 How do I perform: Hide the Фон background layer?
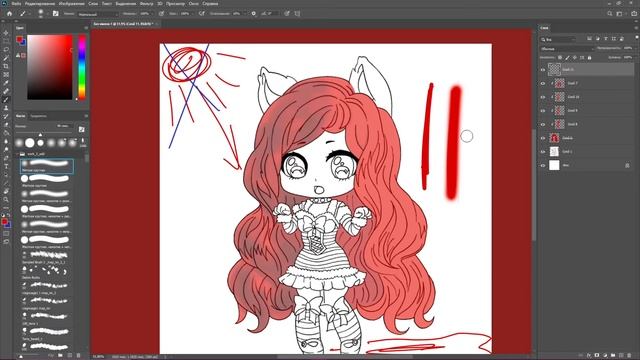pyautogui.click(x=543, y=165)
